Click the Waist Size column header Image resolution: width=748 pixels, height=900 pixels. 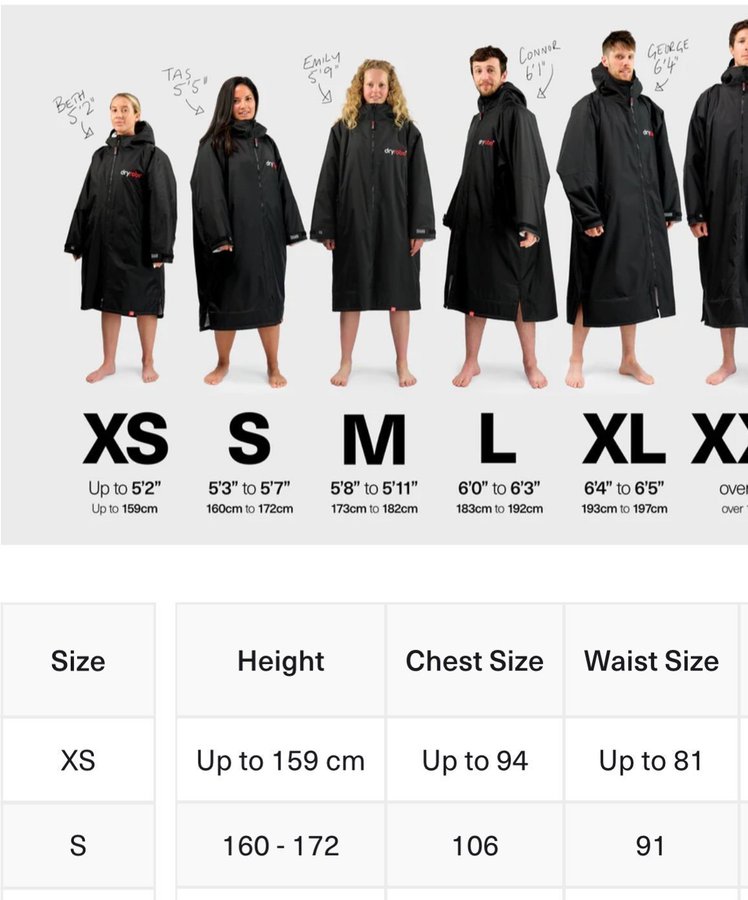[651, 660]
